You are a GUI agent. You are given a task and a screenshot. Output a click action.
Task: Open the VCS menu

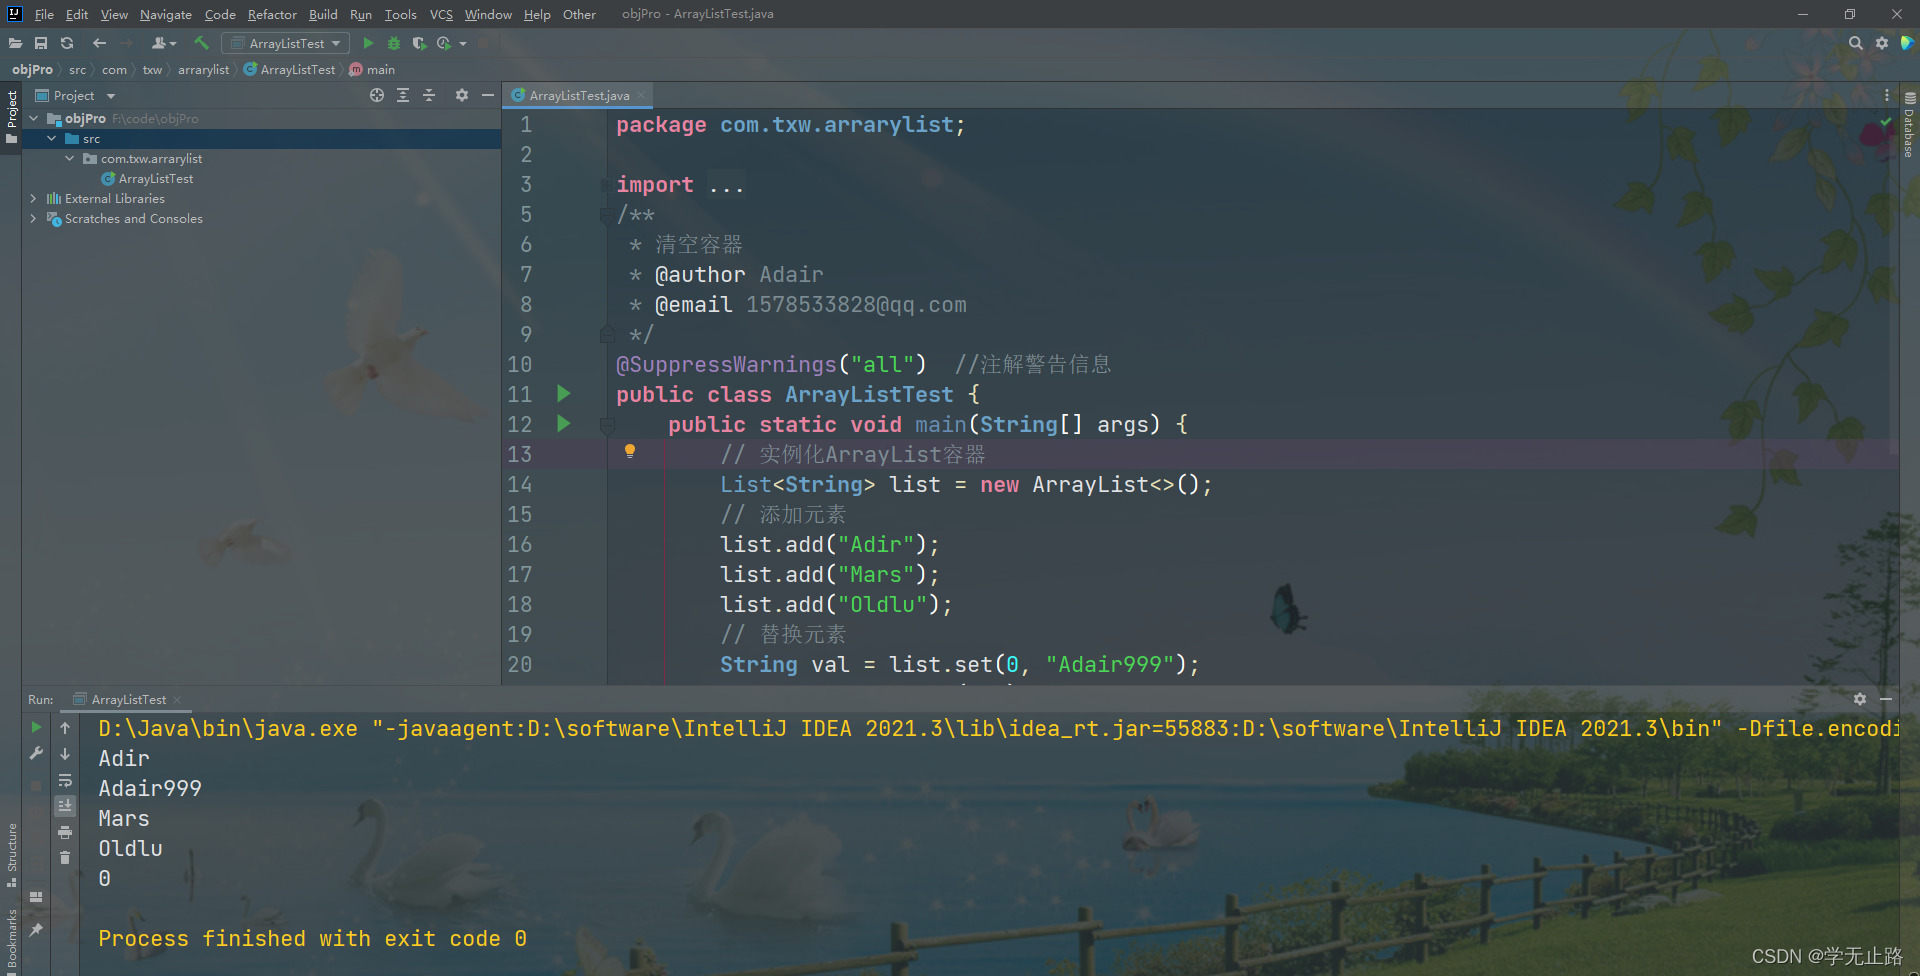(441, 14)
